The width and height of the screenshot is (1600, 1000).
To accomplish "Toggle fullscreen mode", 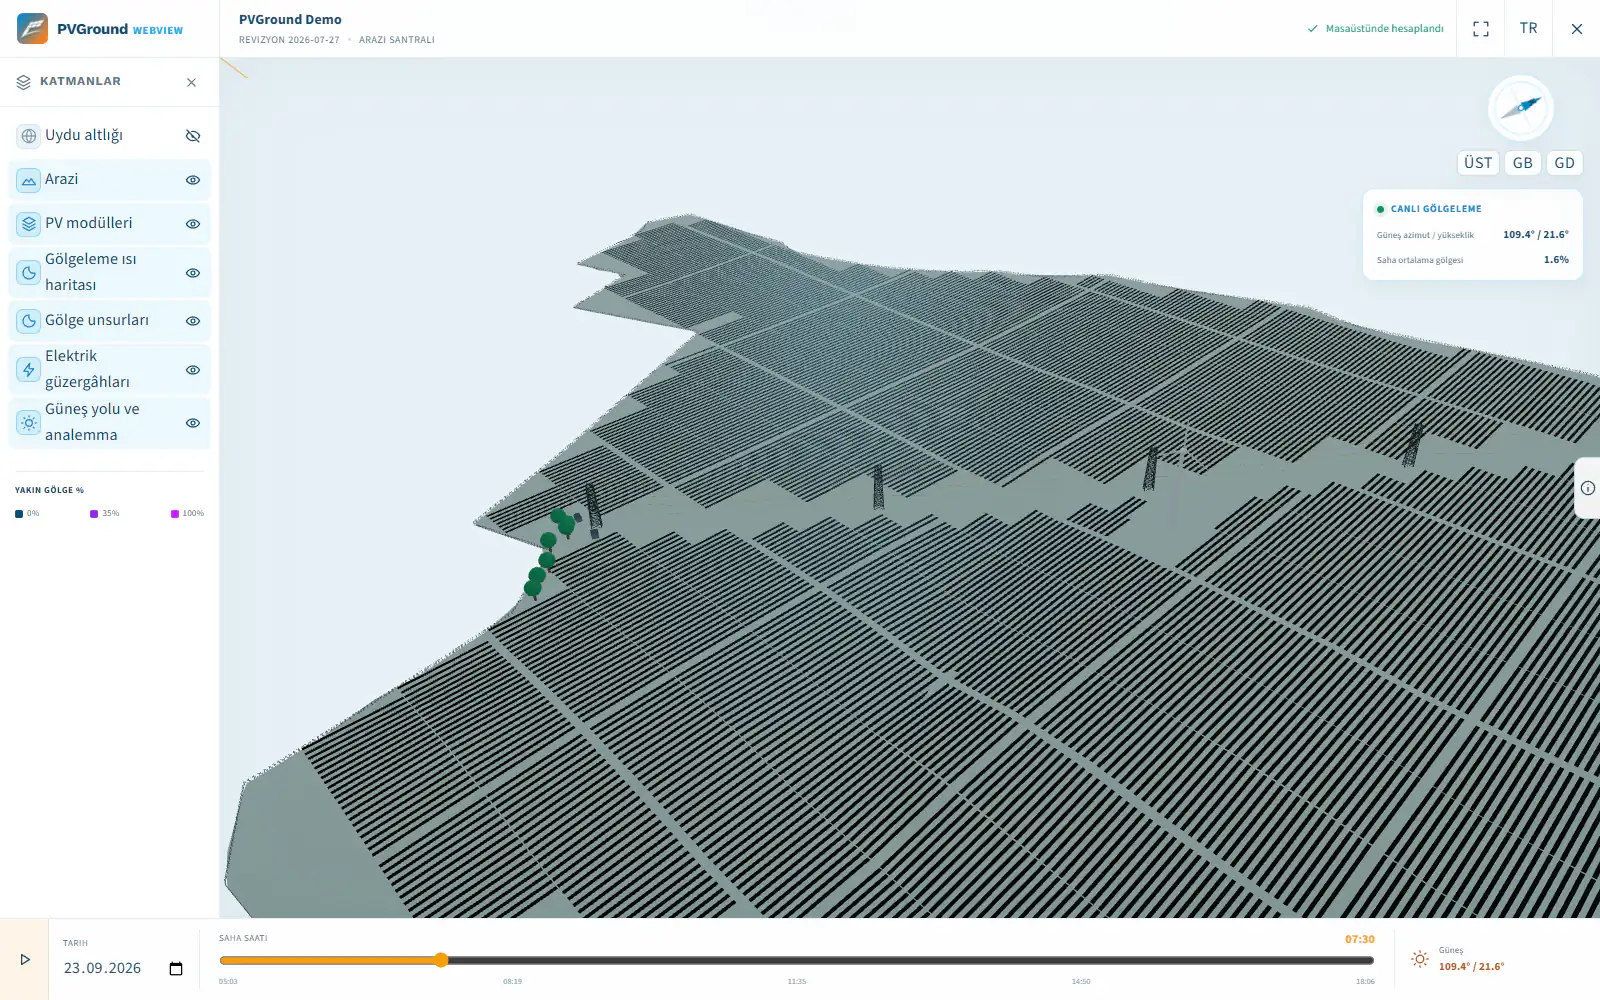I will click(x=1481, y=29).
